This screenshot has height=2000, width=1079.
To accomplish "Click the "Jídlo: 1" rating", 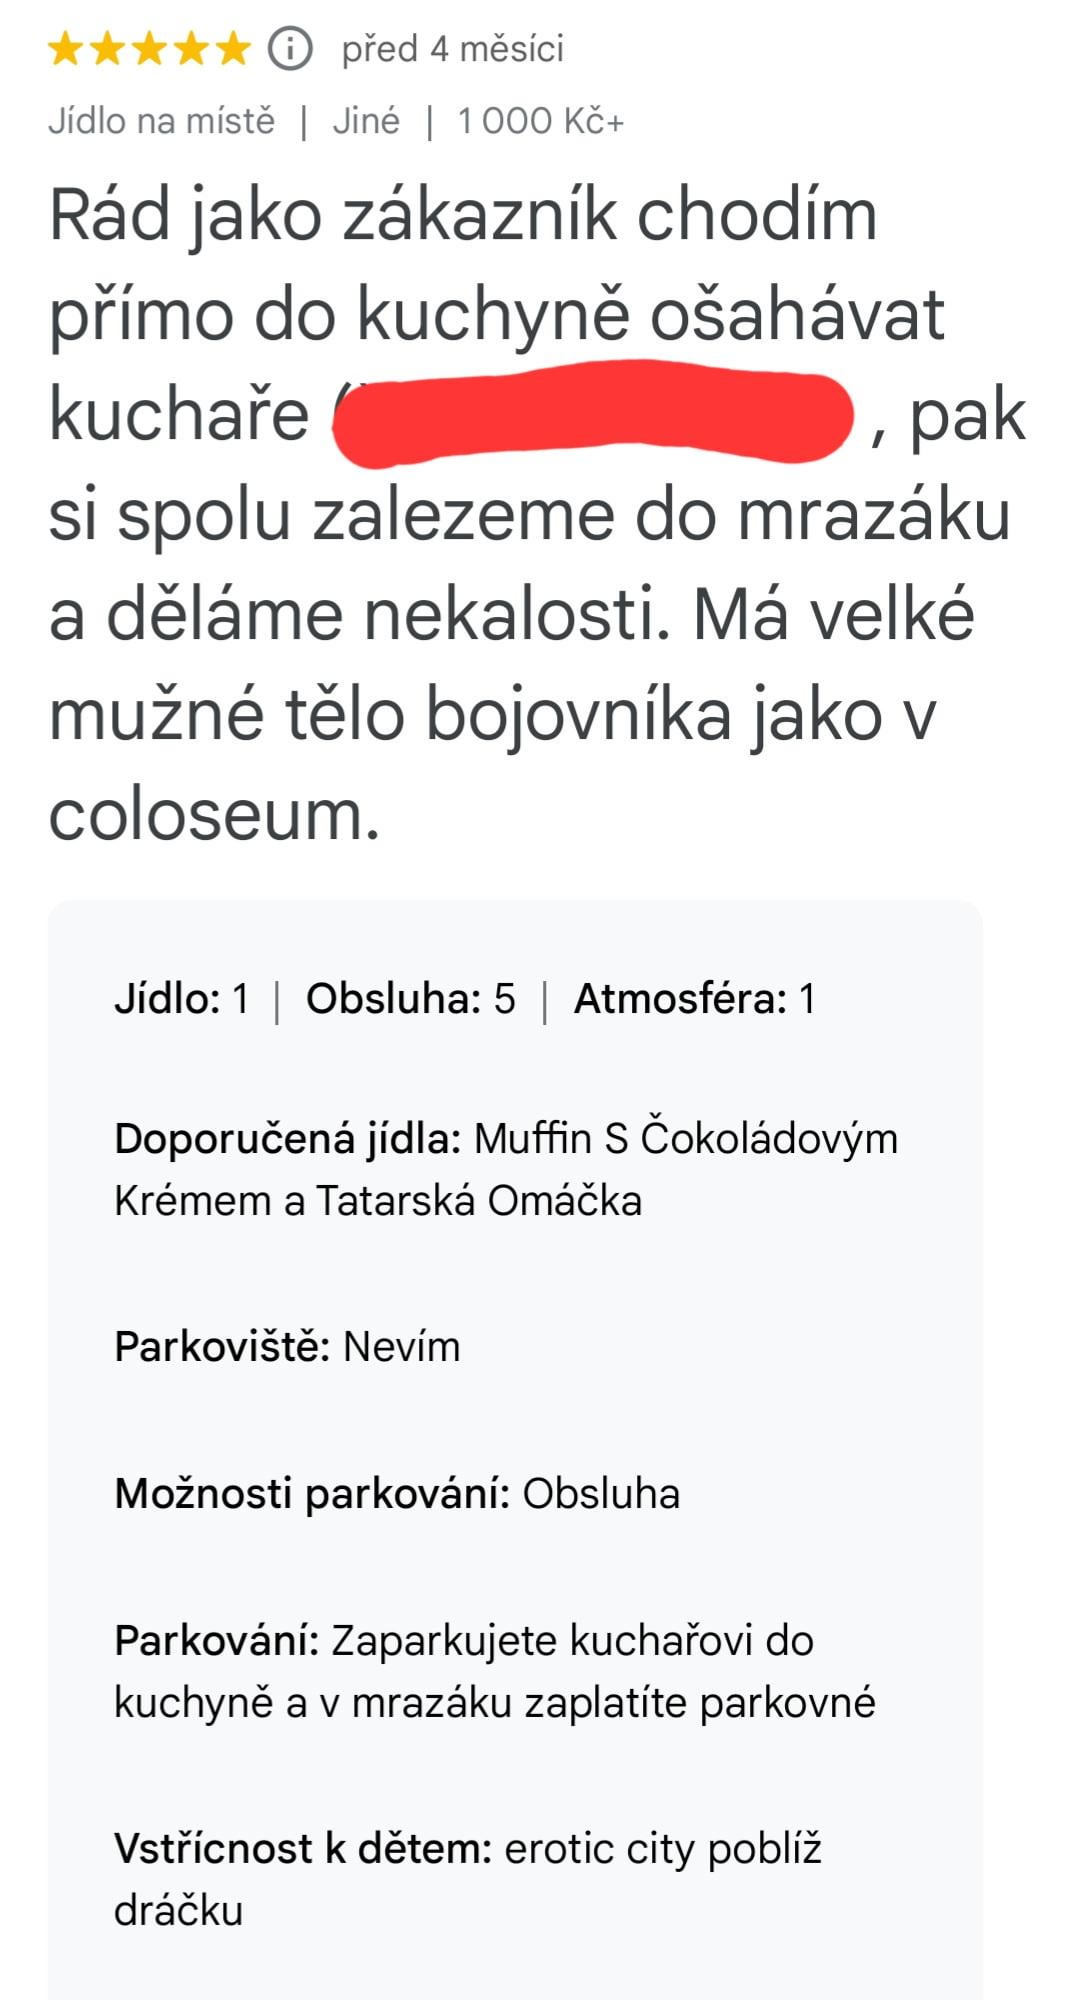I will (181, 999).
